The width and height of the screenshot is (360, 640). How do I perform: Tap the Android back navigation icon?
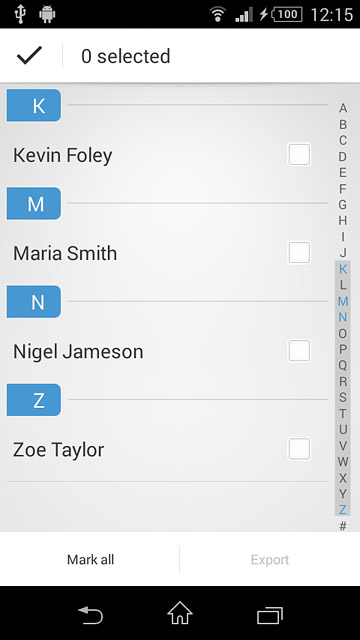(90, 615)
